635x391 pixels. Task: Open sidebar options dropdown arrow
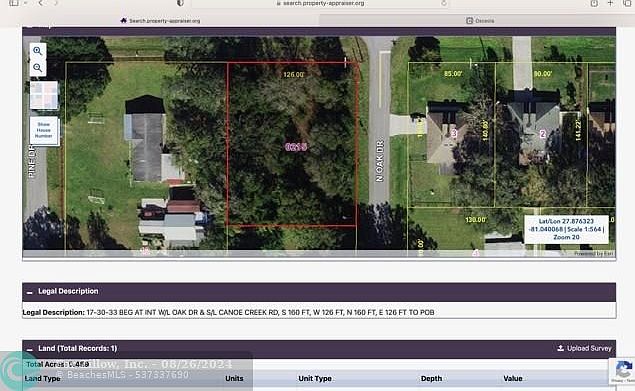25,3
